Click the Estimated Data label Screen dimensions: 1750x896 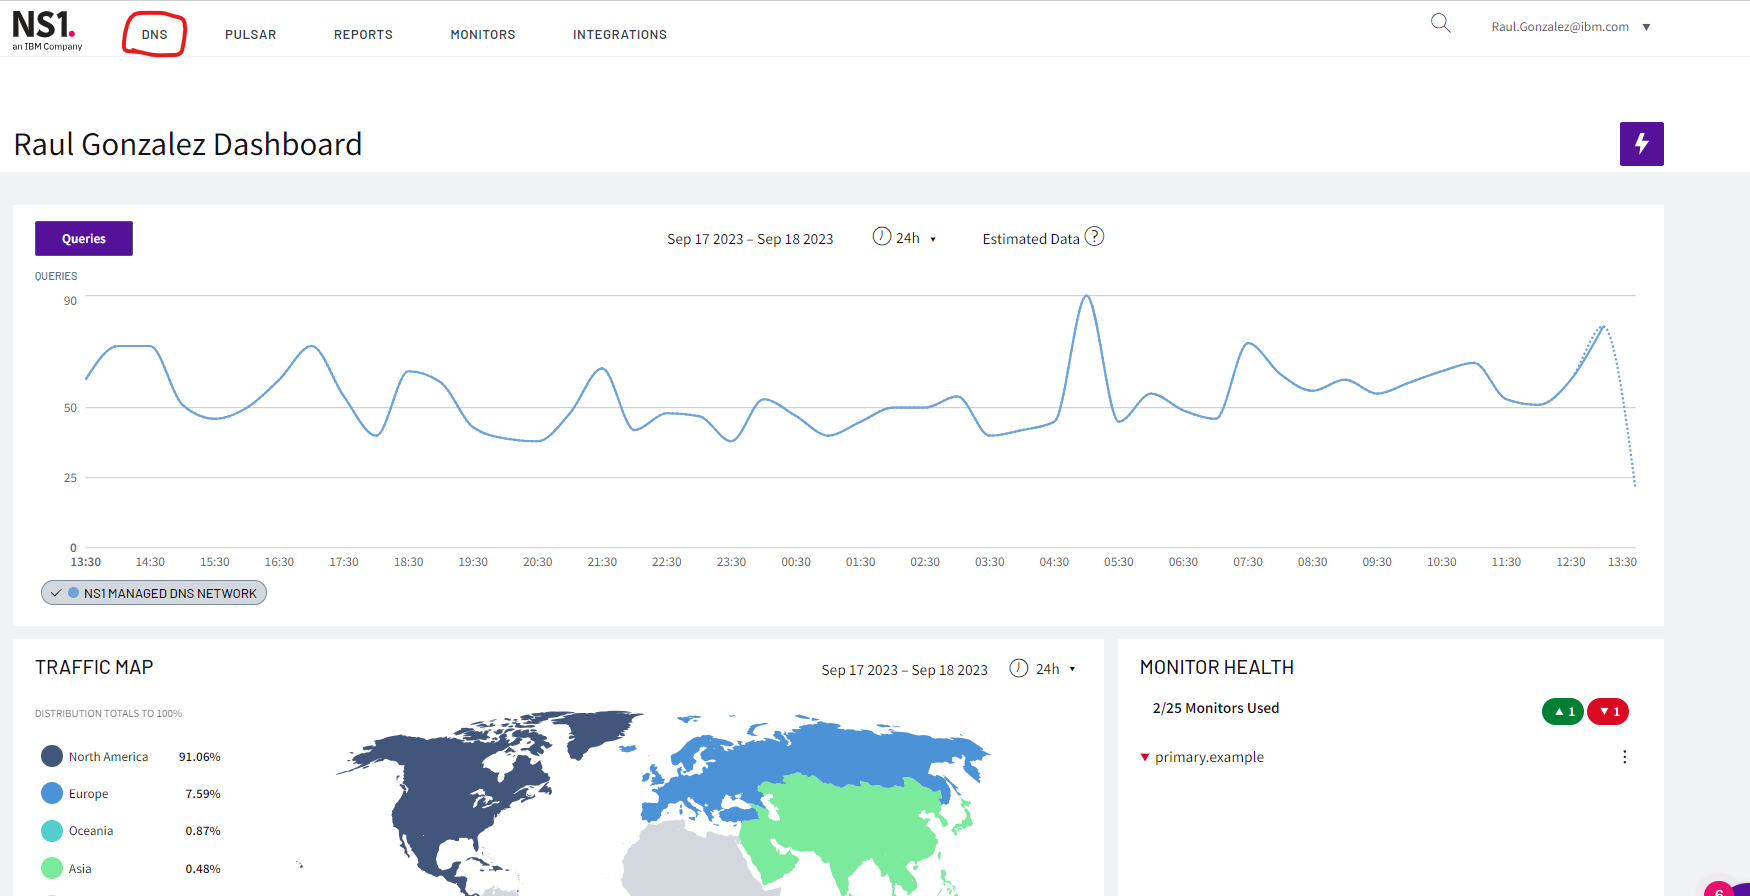click(x=1031, y=239)
